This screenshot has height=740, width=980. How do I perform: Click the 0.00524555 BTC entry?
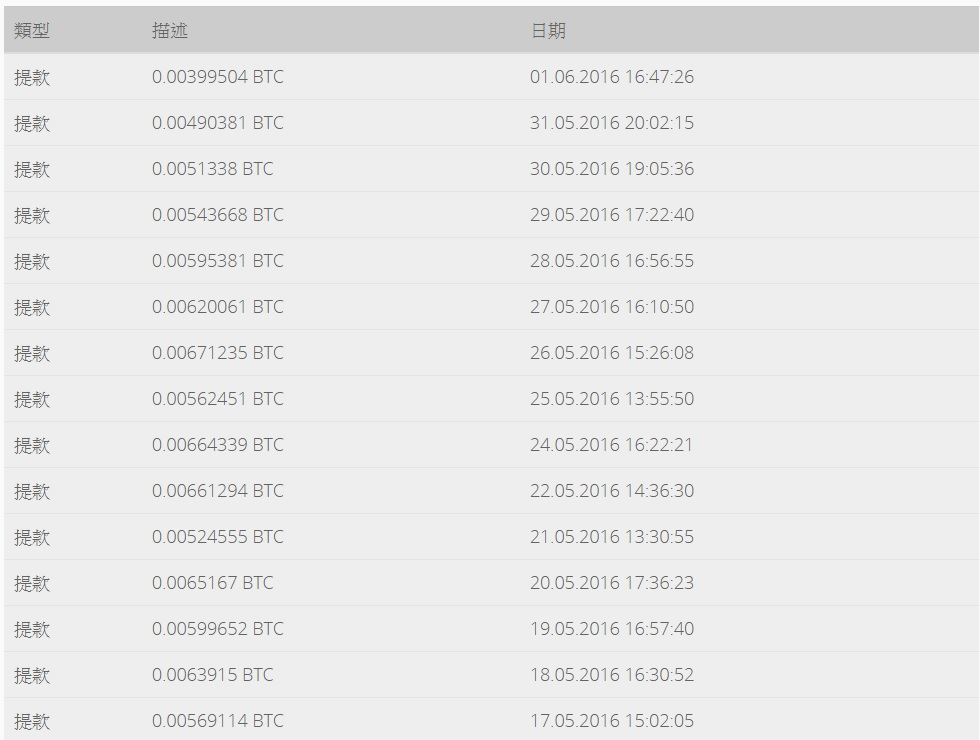click(218, 537)
